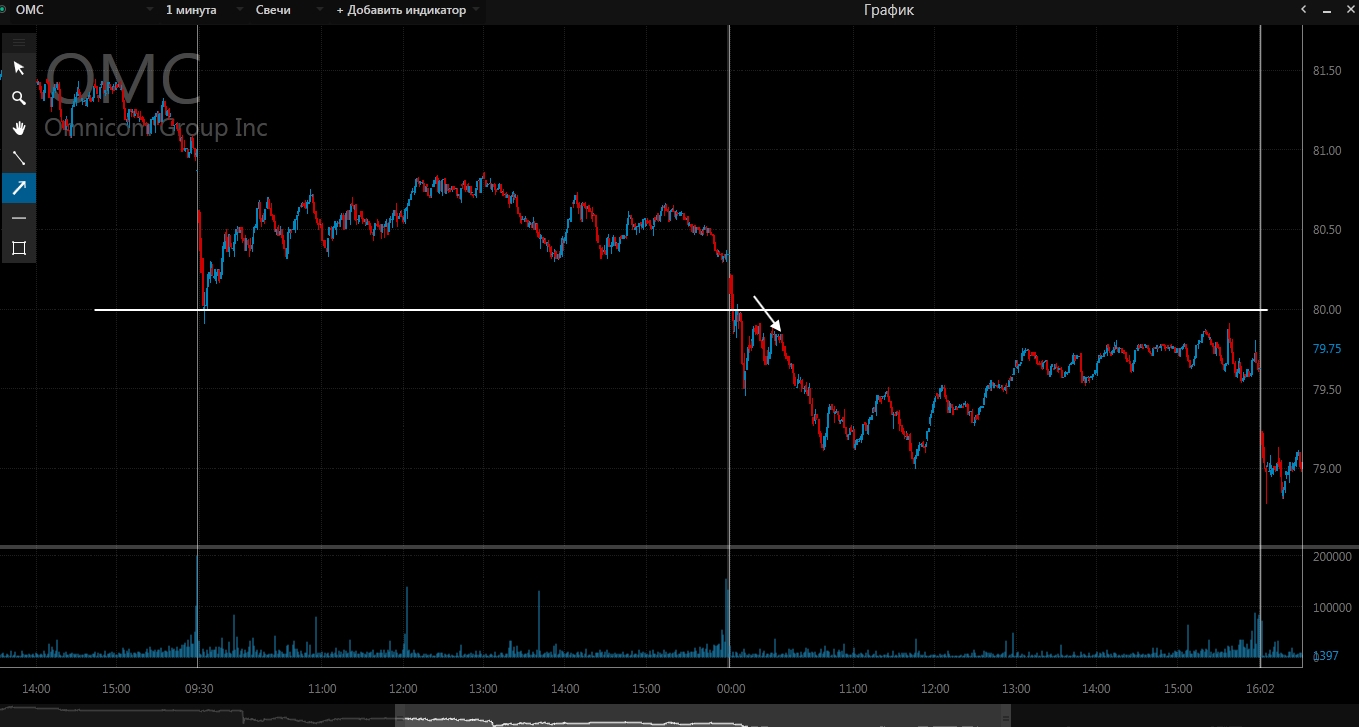Image resolution: width=1359 pixels, height=727 pixels.
Task: Select the hand pan tool
Action: [x=18, y=128]
